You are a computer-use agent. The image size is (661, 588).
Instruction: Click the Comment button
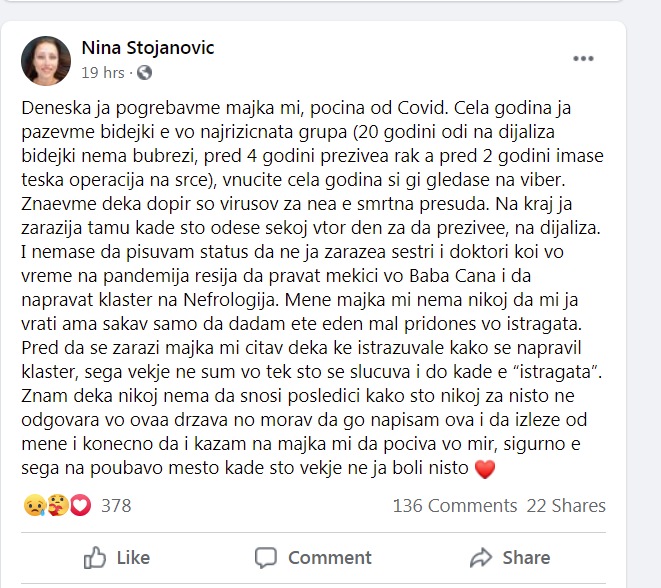pos(313,558)
